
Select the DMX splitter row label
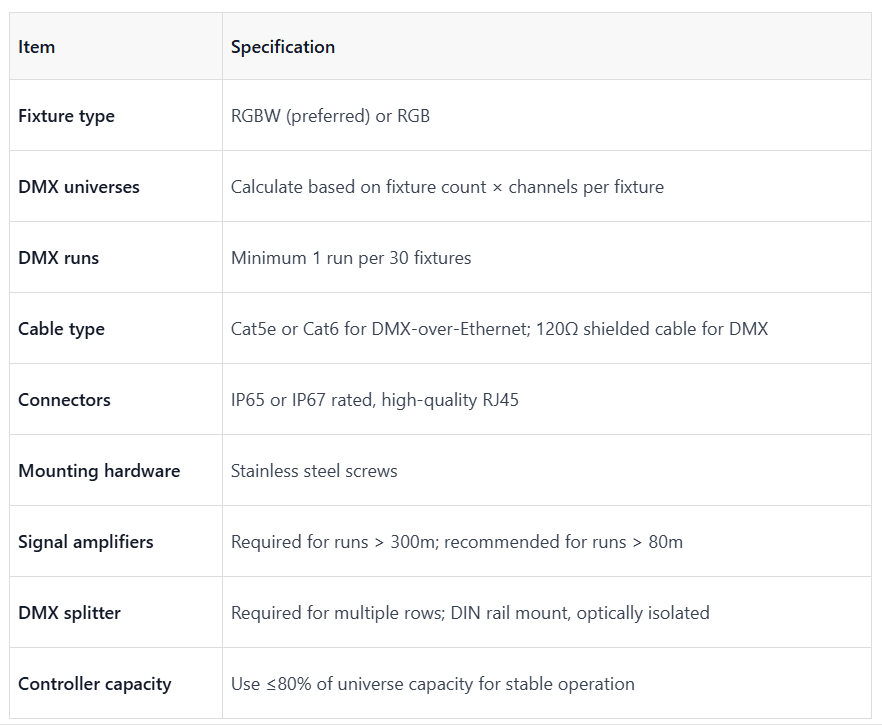[69, 613]
